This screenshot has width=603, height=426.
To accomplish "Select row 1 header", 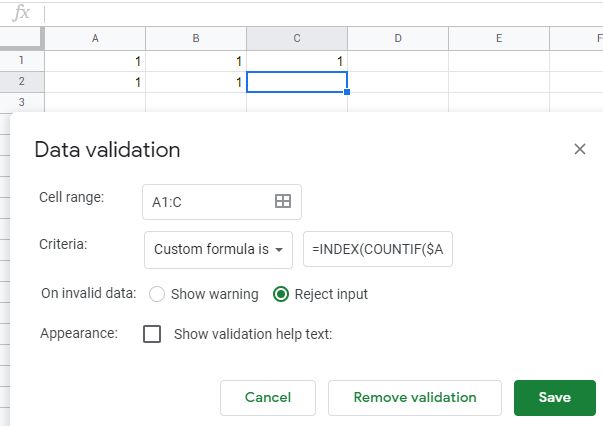I will (x=22, y=60).
